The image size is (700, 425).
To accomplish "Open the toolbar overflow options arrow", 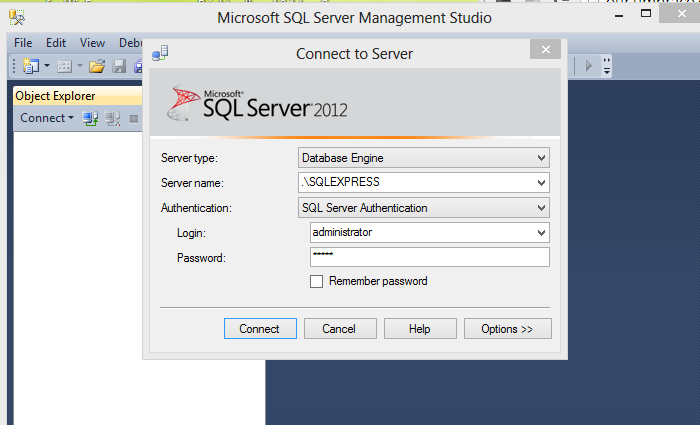I will [x=606, y=66].
